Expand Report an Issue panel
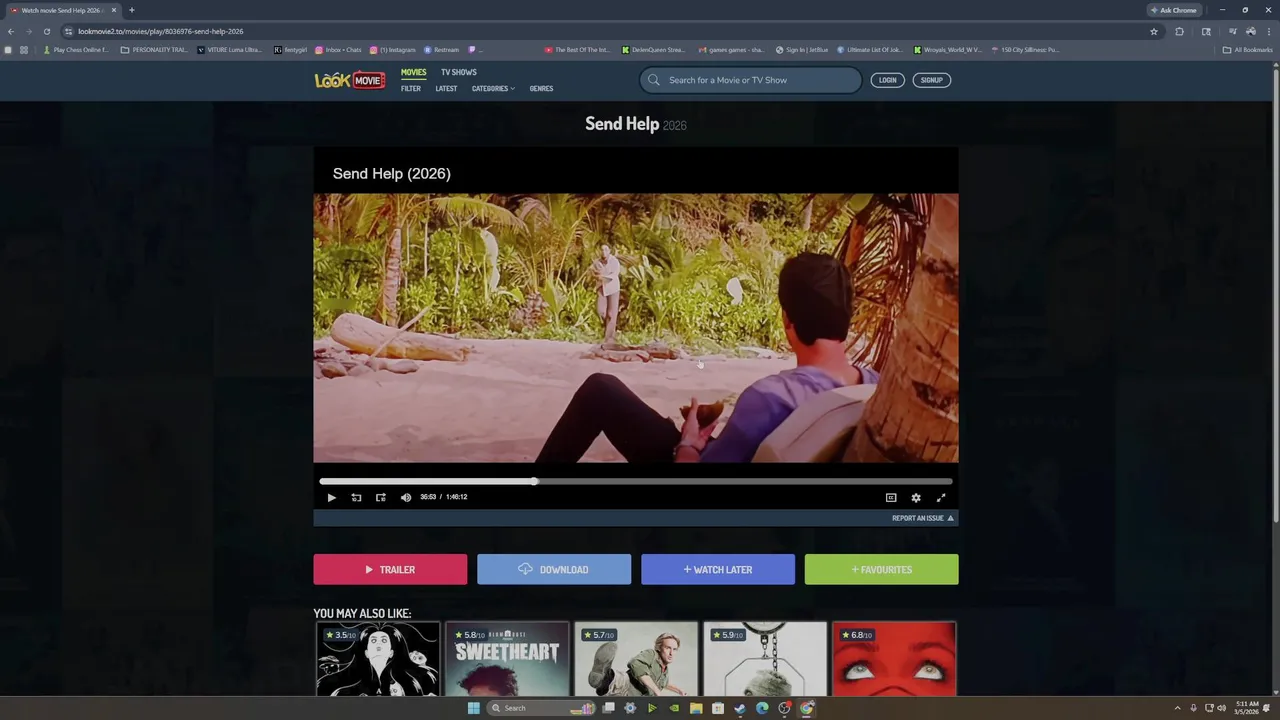The width and height of the screenshot is (1280, 720). point(923,518)
